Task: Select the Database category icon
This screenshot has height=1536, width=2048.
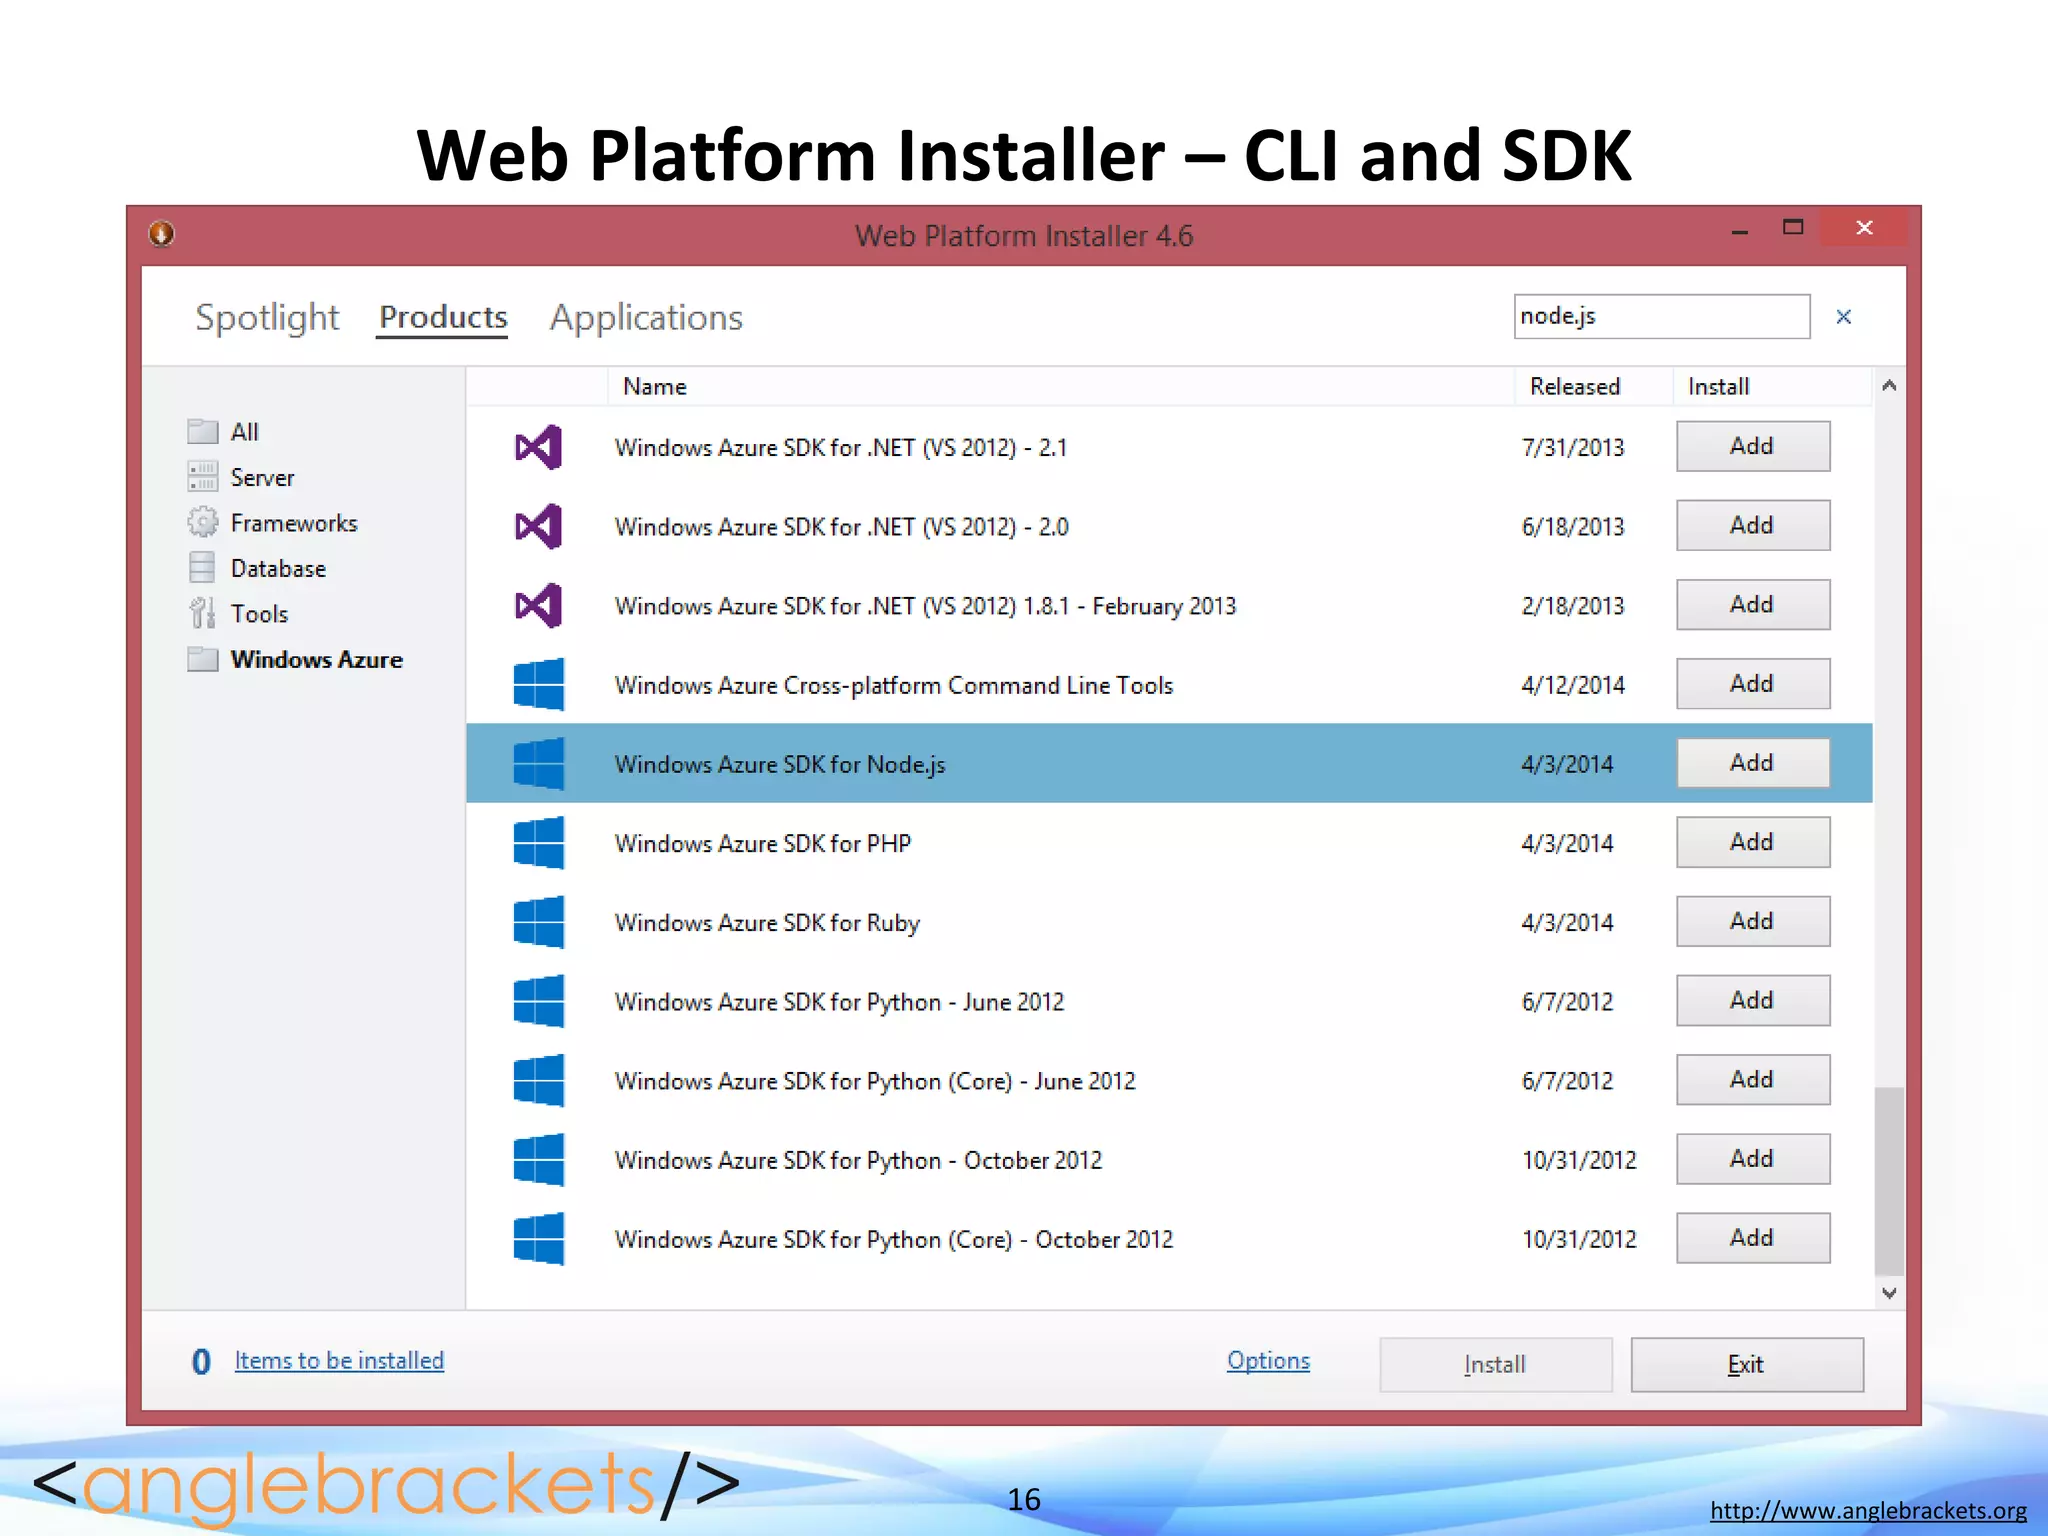Action: coord(202,567)
